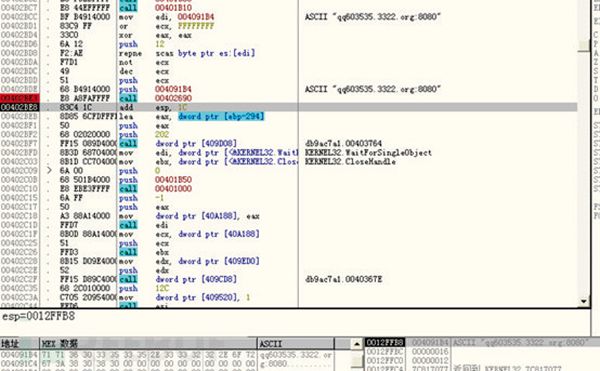Click the comment db9ac7a1.00403764
Viewport: 600px width, 371px height.
[x=343, y=144]
